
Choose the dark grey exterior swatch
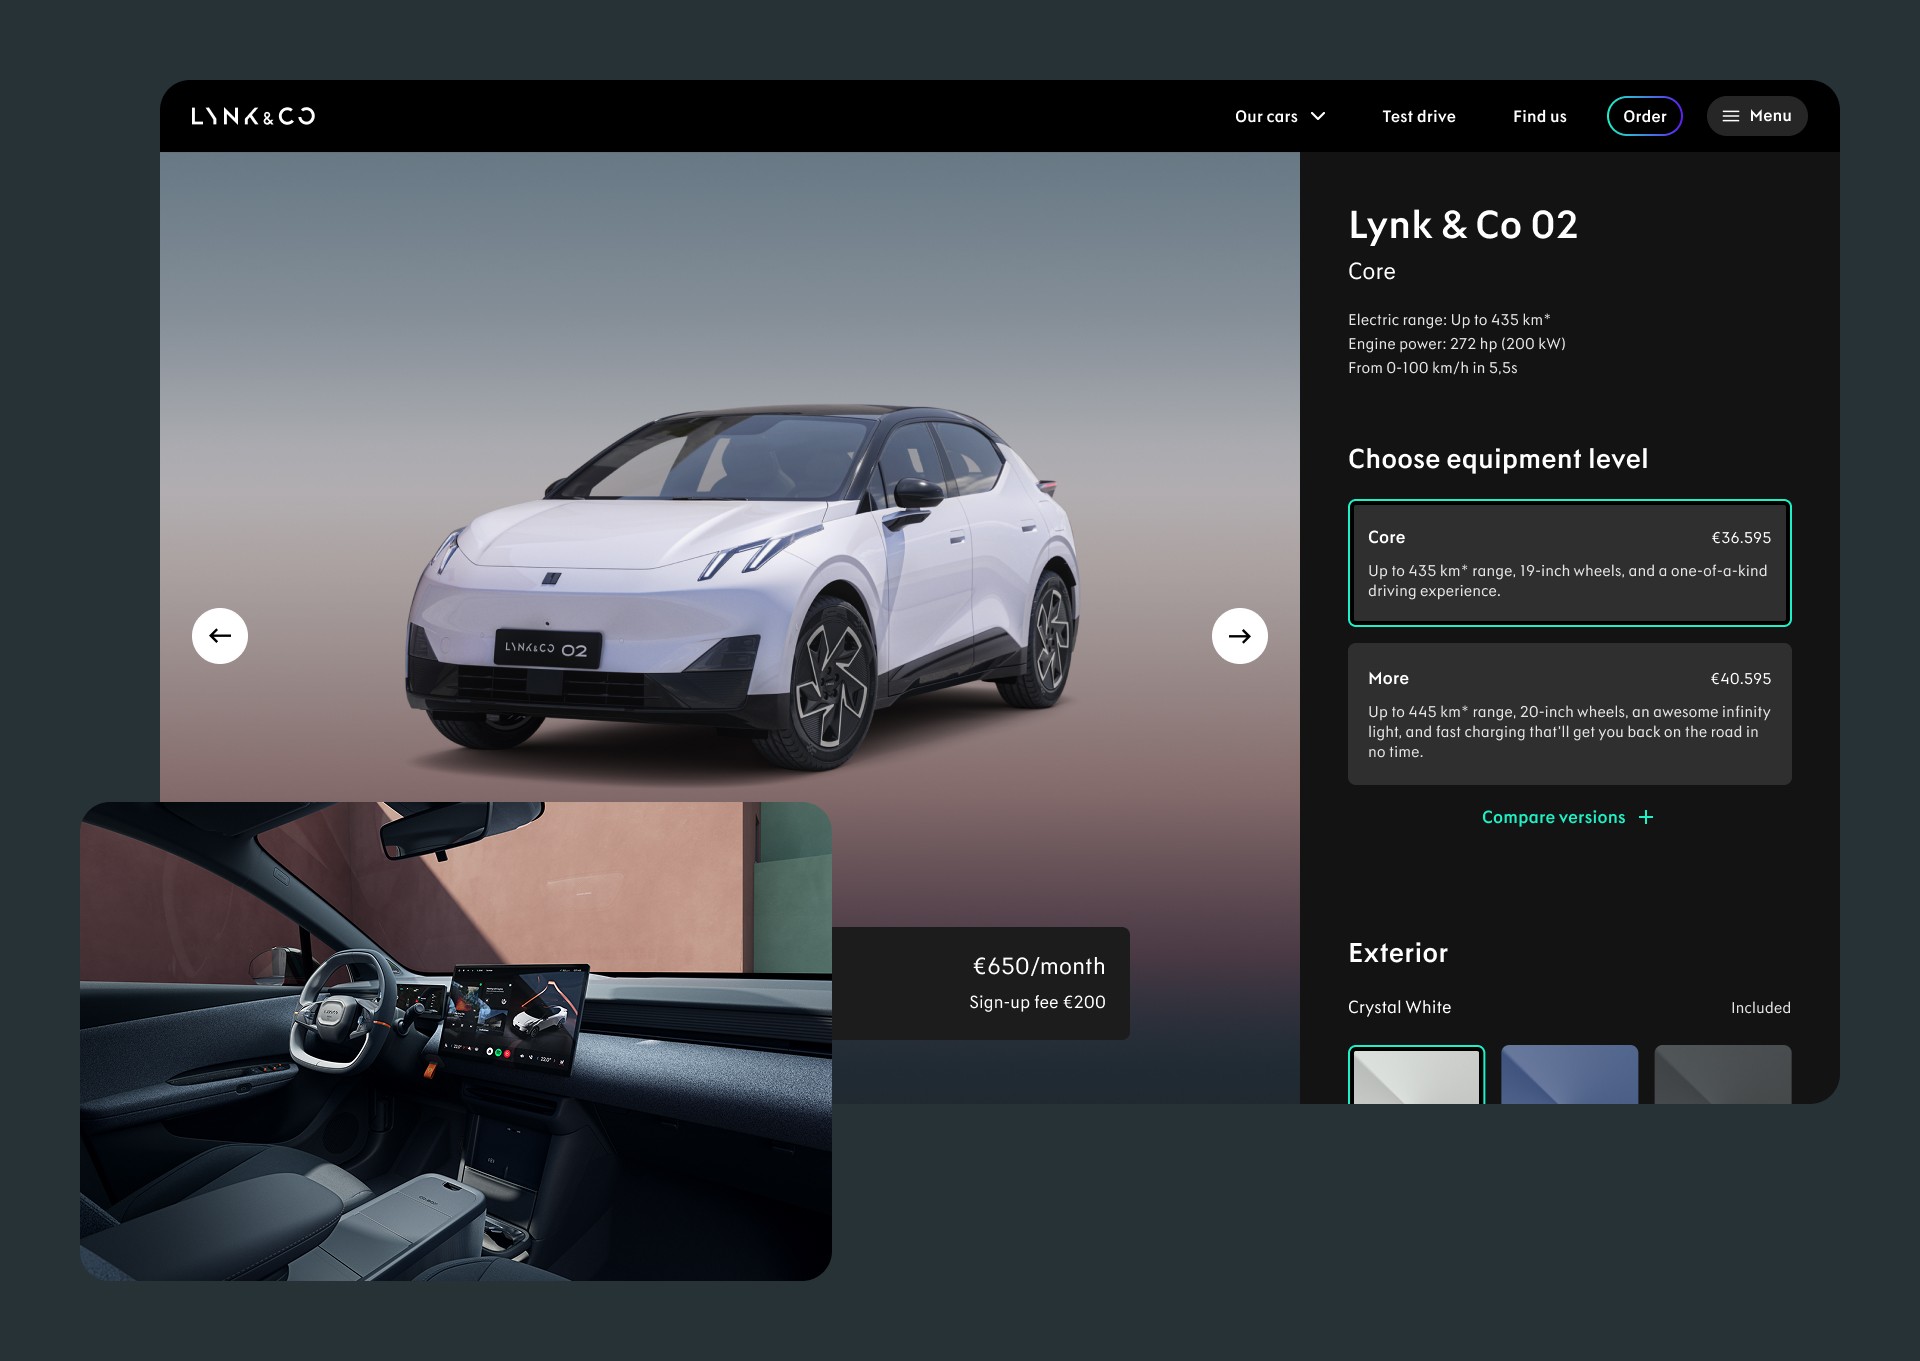coord(1722,1075)
